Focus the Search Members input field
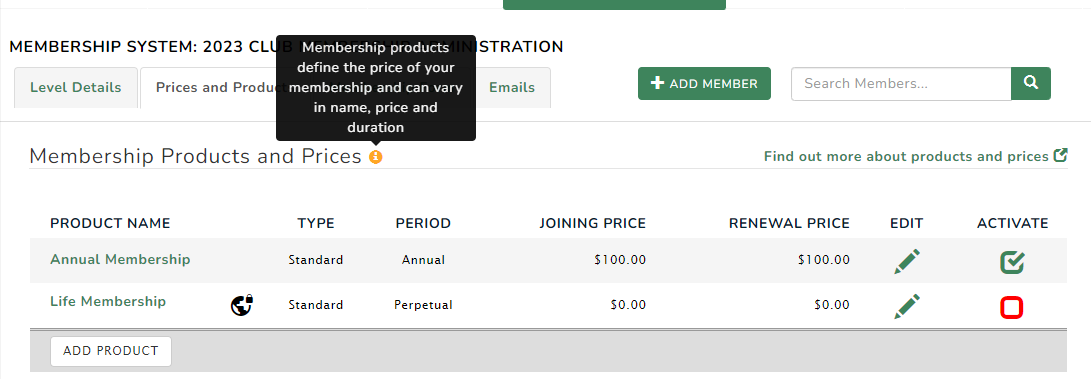 click(901, 83)
